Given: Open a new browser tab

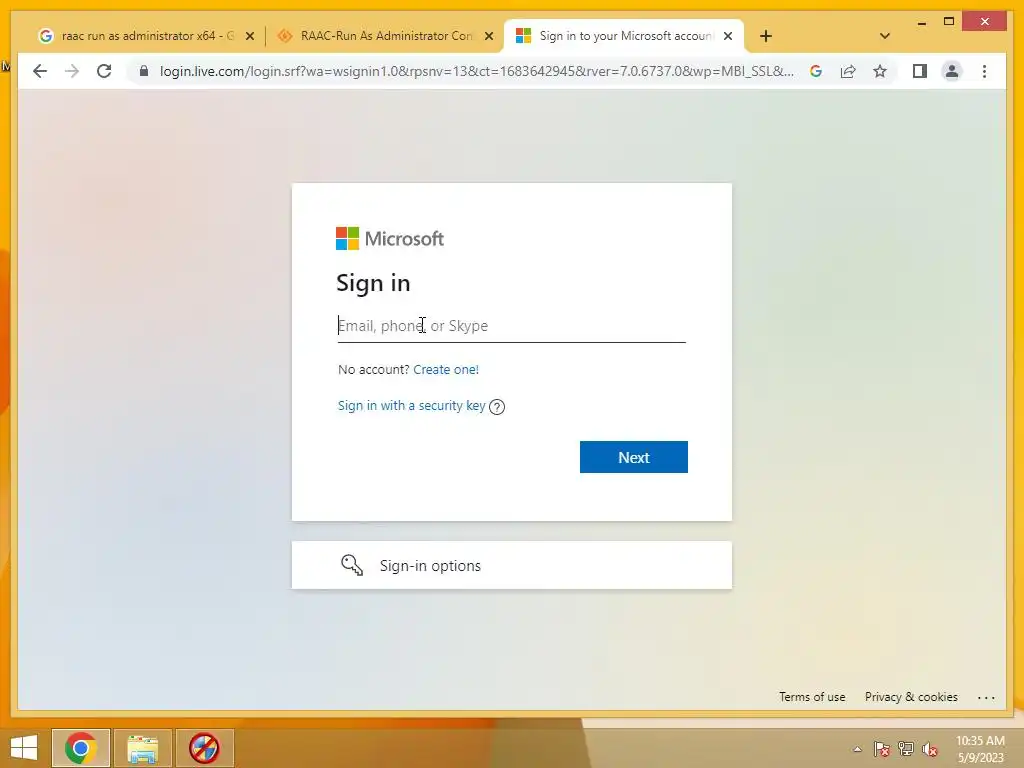Looking at the screenshot, I should 766,36.
